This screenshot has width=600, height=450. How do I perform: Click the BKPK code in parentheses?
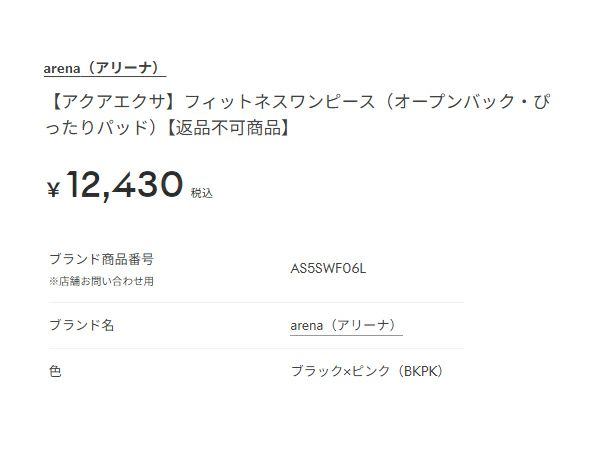tap(418, 371)
